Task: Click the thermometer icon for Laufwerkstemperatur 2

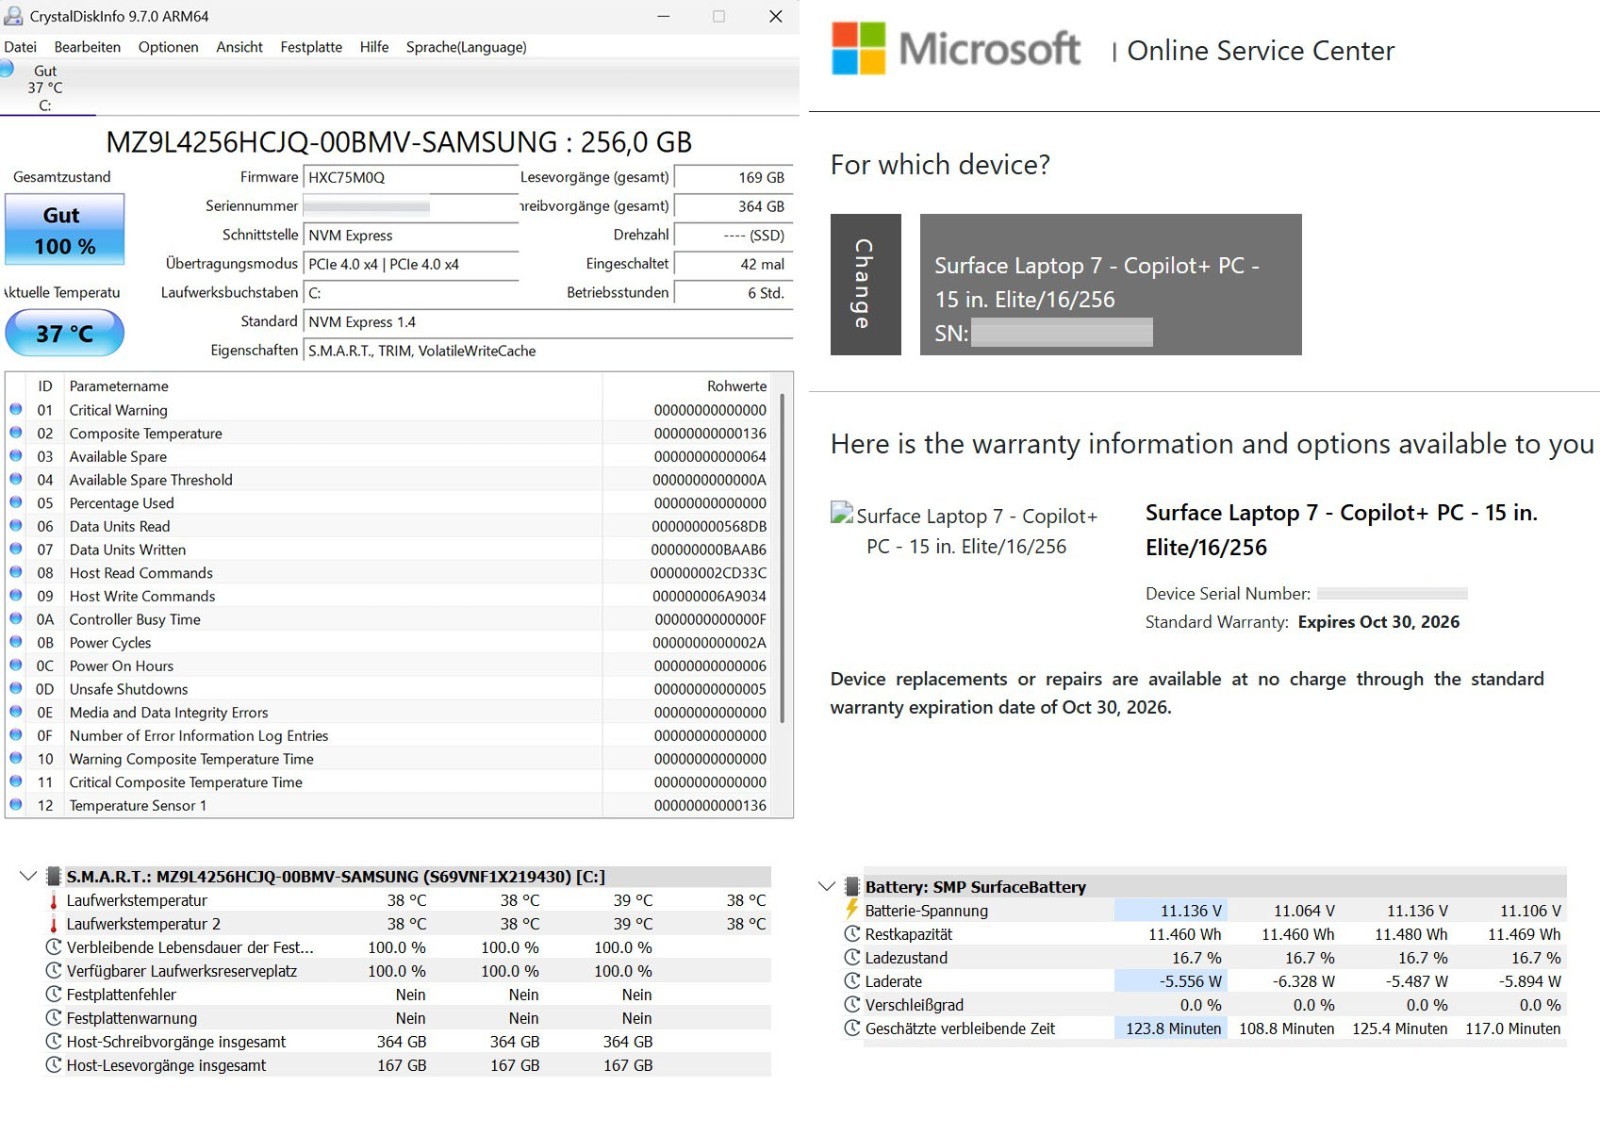Action: (54, 924)
